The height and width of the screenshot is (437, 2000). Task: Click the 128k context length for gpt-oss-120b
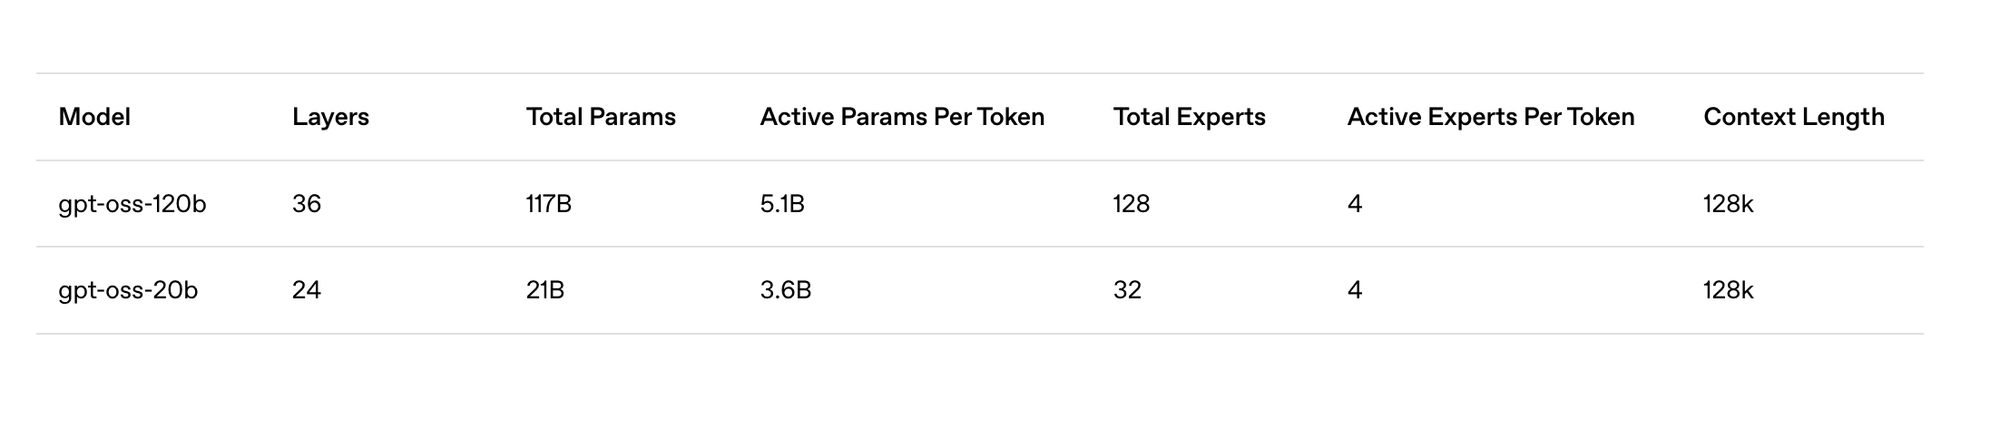click(1728, 204)
